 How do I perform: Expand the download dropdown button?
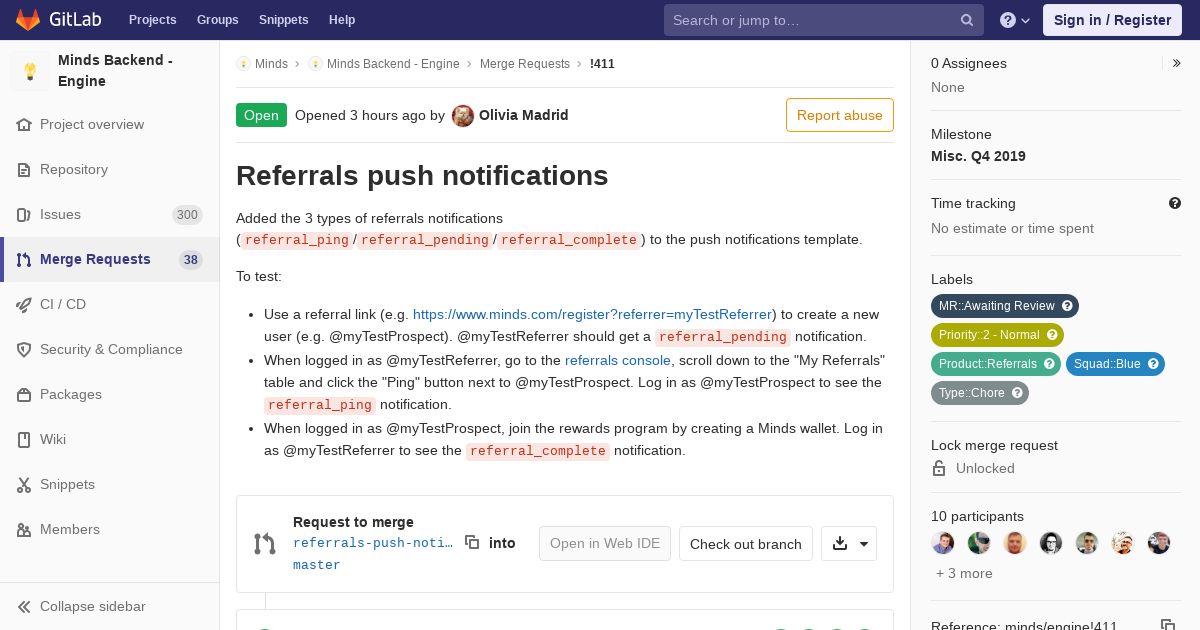[849, 543]
